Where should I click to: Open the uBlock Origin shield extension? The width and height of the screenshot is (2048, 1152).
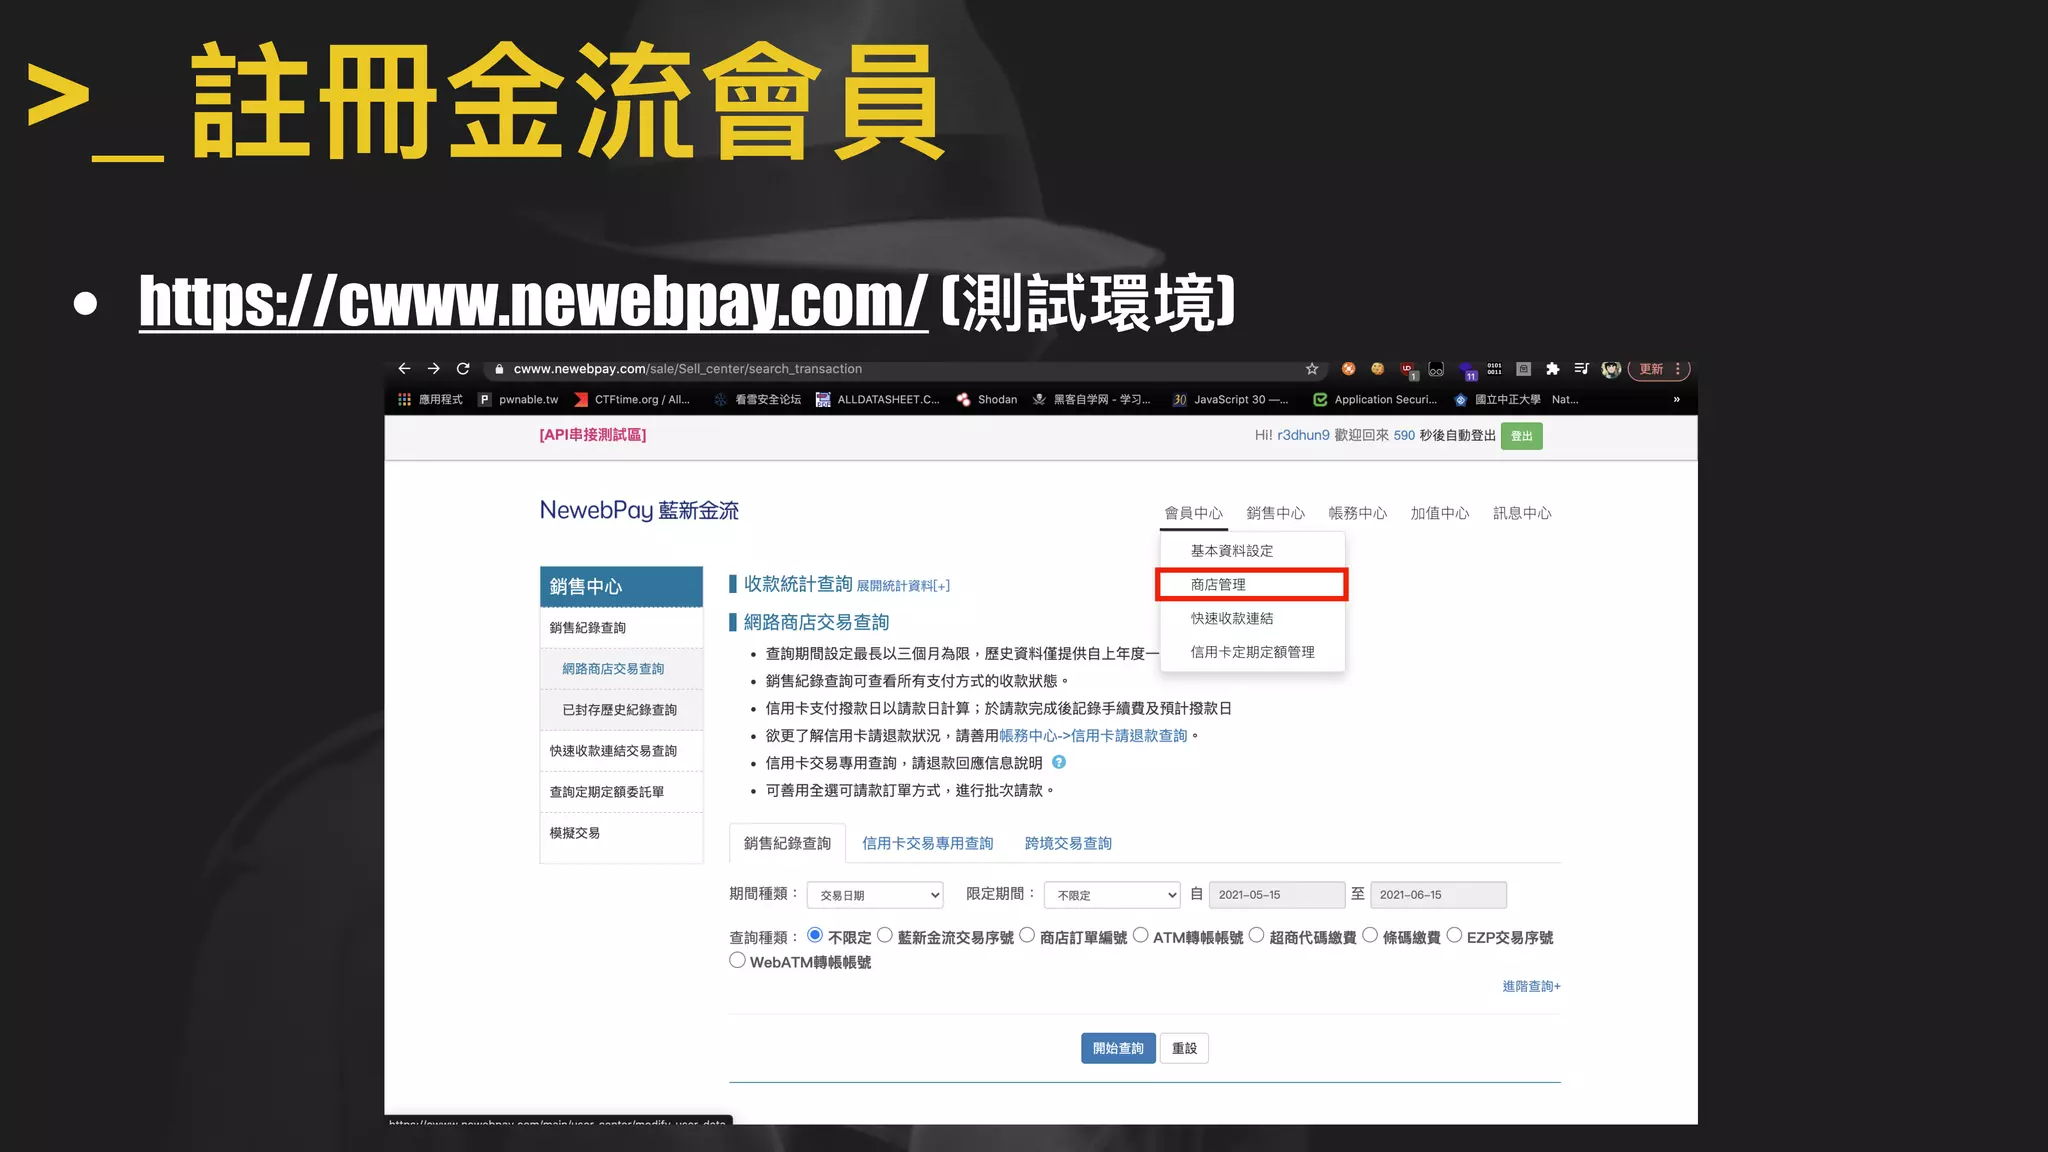(1408, 370)
